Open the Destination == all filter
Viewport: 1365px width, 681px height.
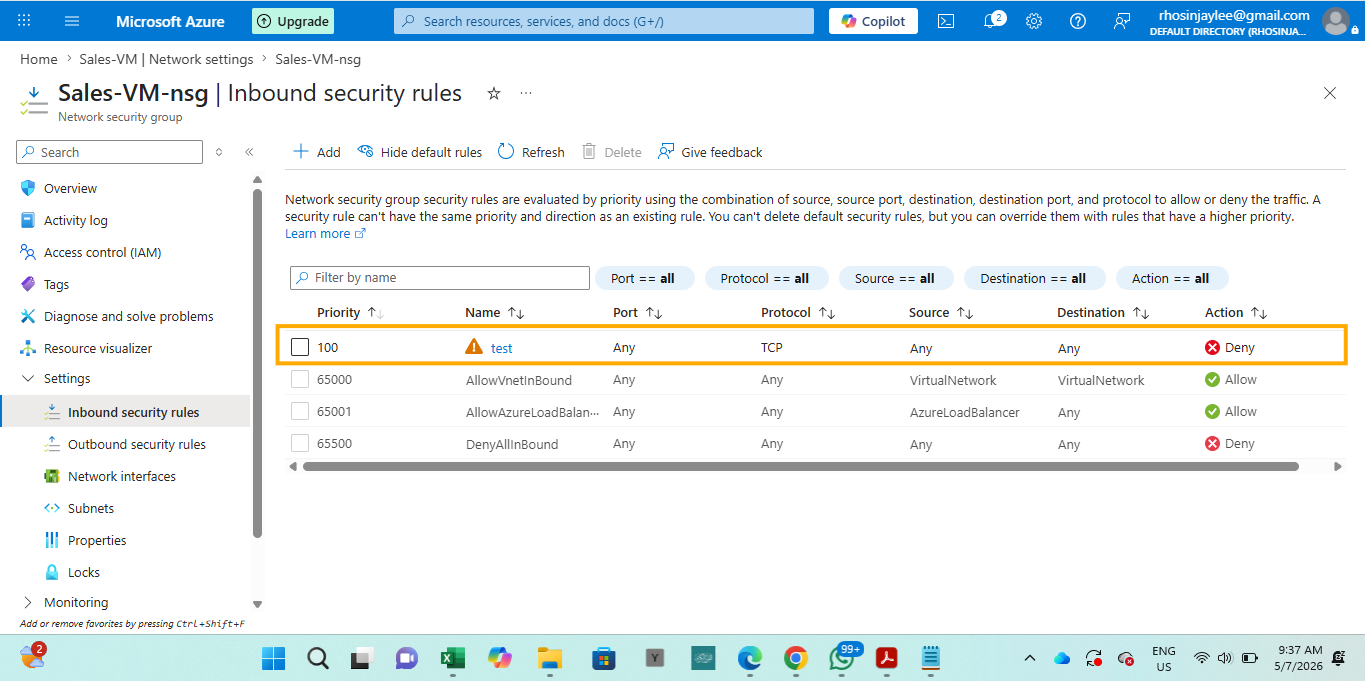(1033, 278)
